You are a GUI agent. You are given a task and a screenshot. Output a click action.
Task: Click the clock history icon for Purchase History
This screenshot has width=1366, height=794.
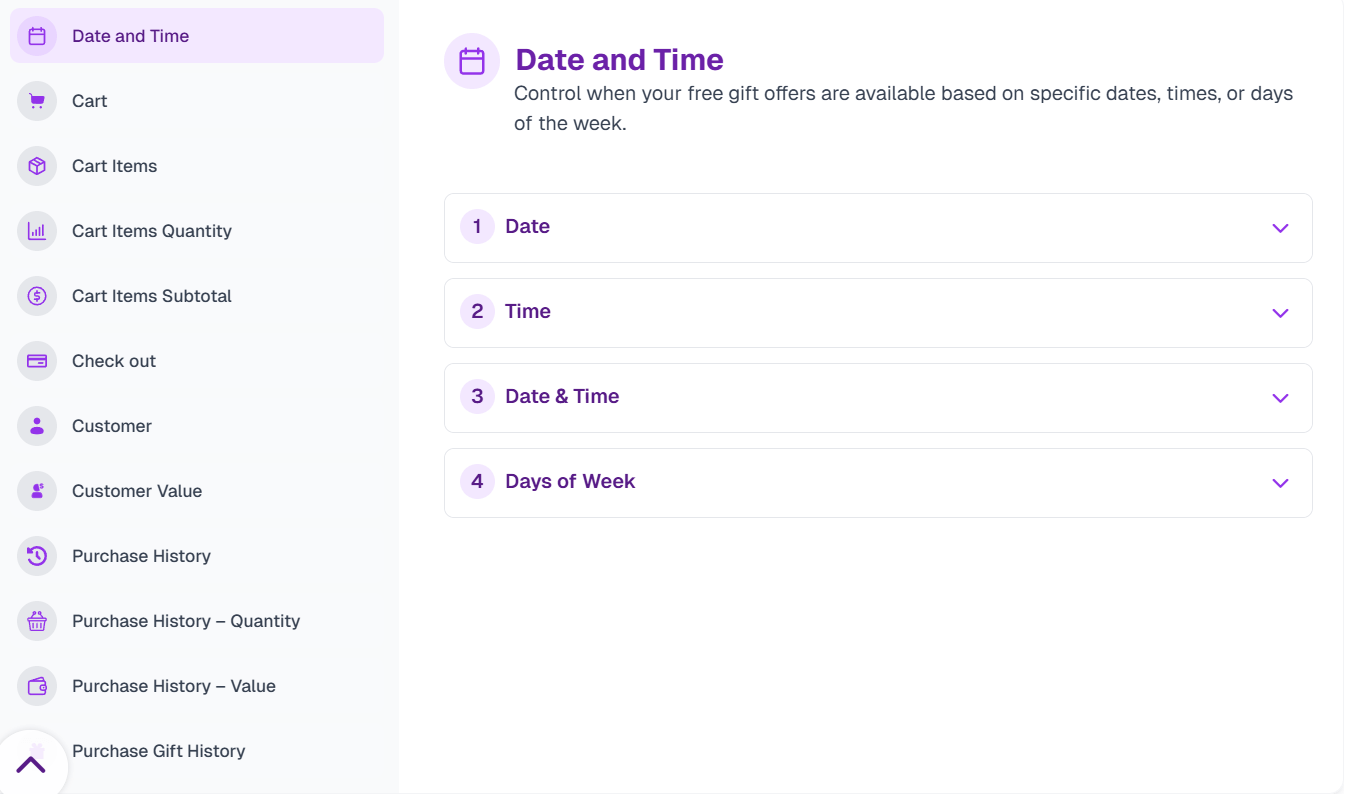point(37,556)
